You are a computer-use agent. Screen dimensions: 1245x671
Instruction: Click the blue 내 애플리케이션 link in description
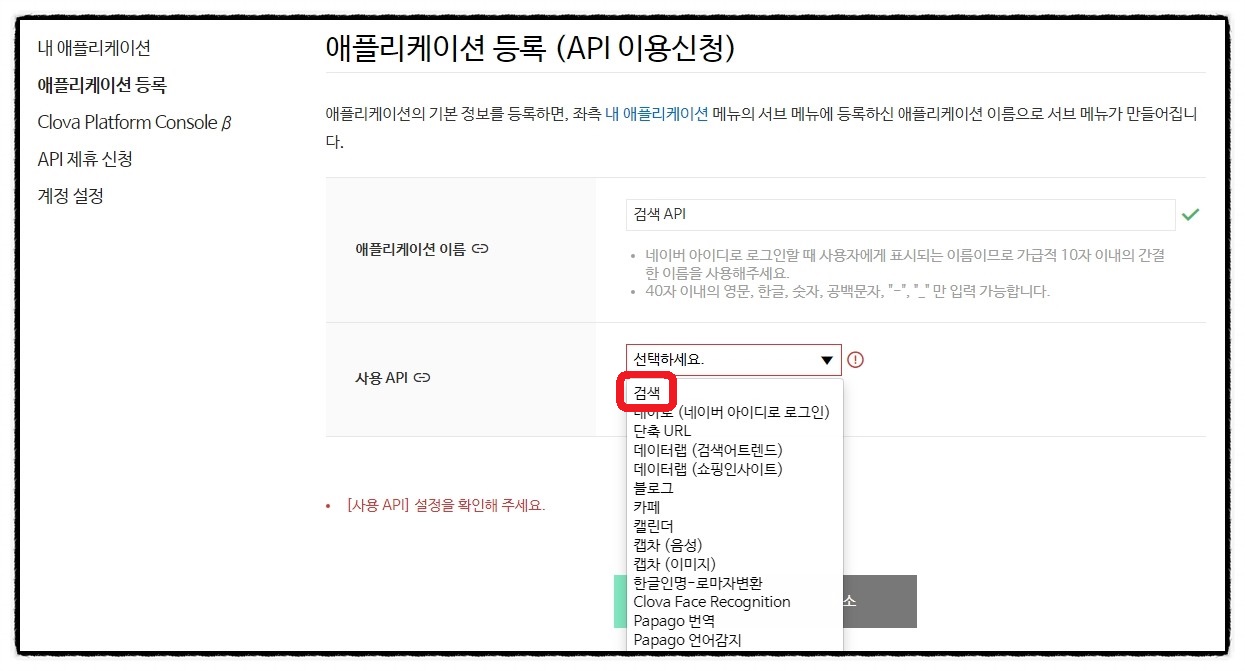[656, 113]
